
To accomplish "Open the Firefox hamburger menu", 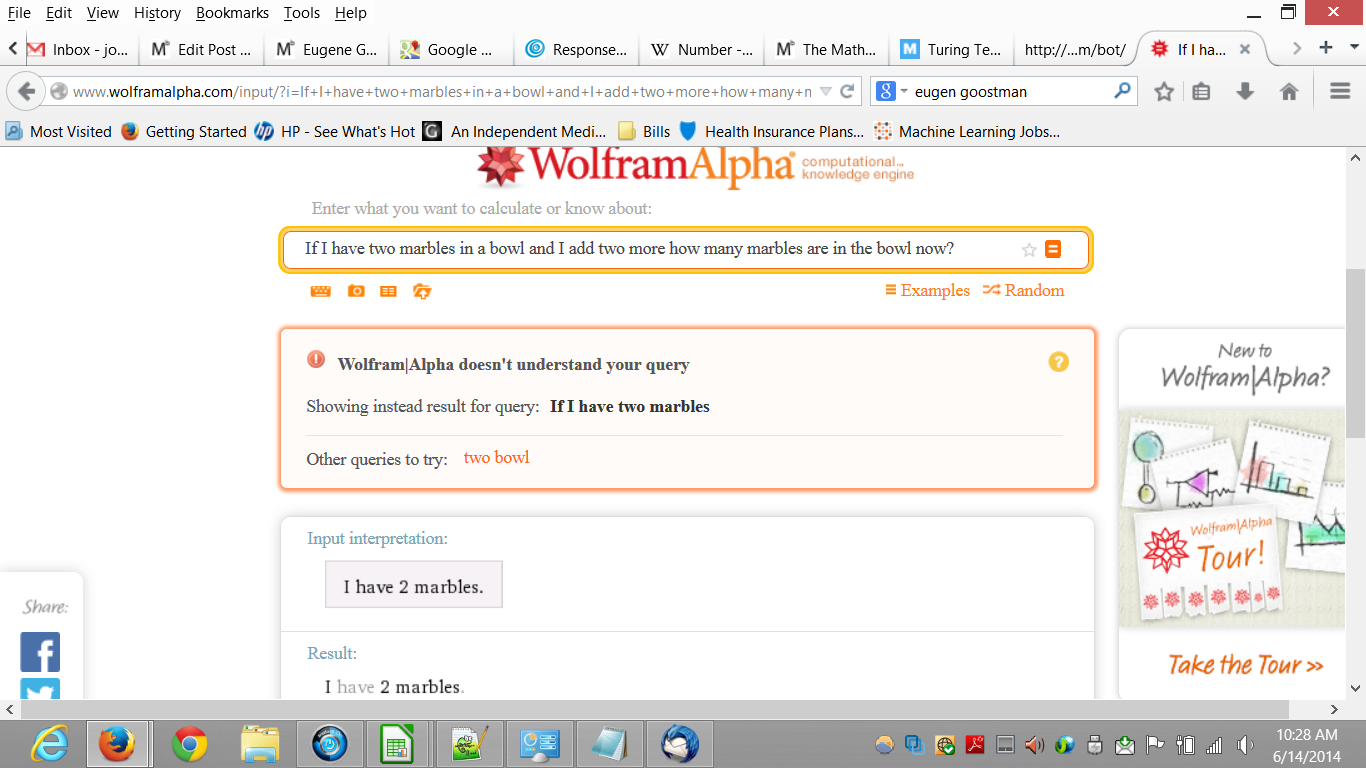I will (1341, 91).
